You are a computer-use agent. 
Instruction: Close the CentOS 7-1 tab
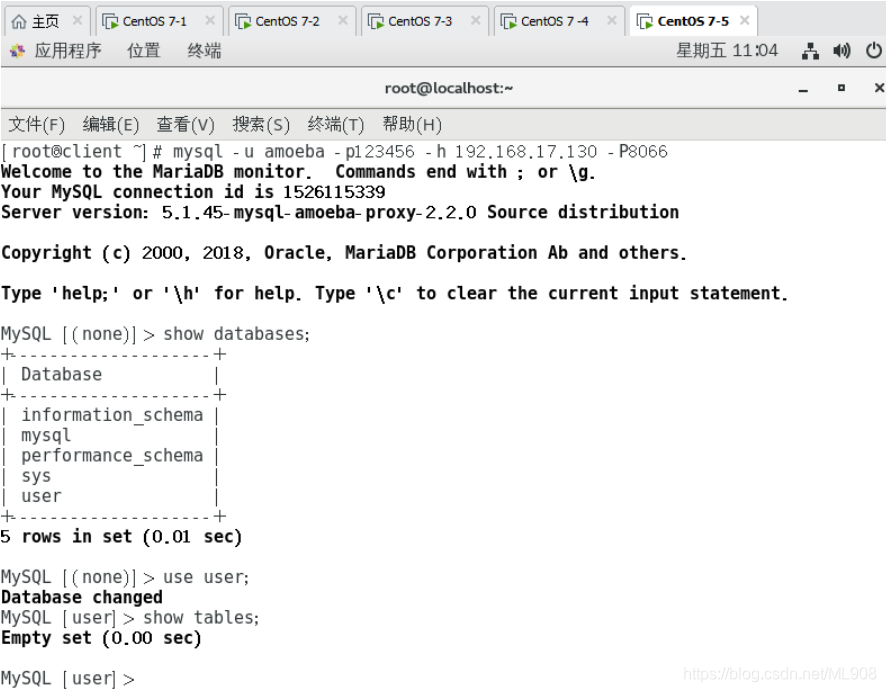click(210, 21)
